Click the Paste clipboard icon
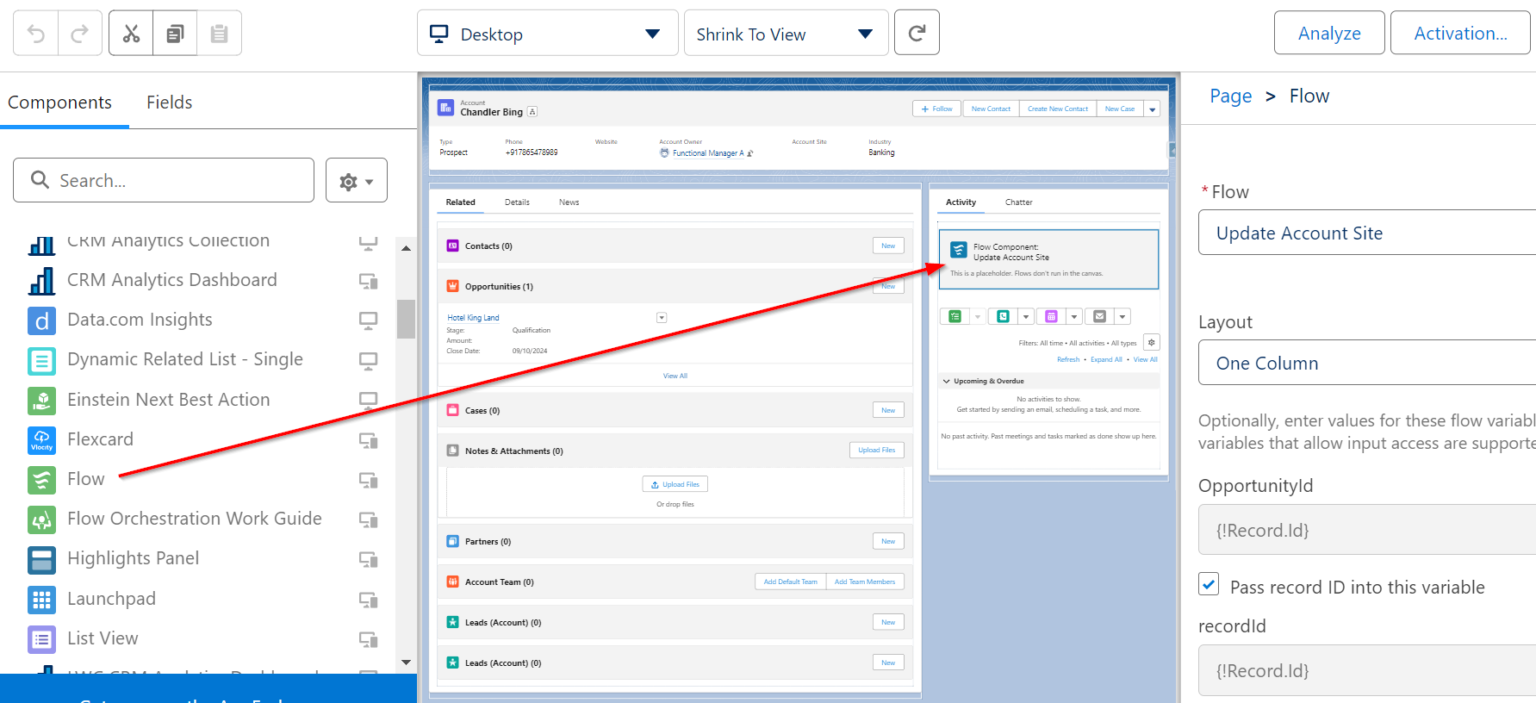Image resolution: width=1536 pixels, height=703 pixels. coord(219,33)
